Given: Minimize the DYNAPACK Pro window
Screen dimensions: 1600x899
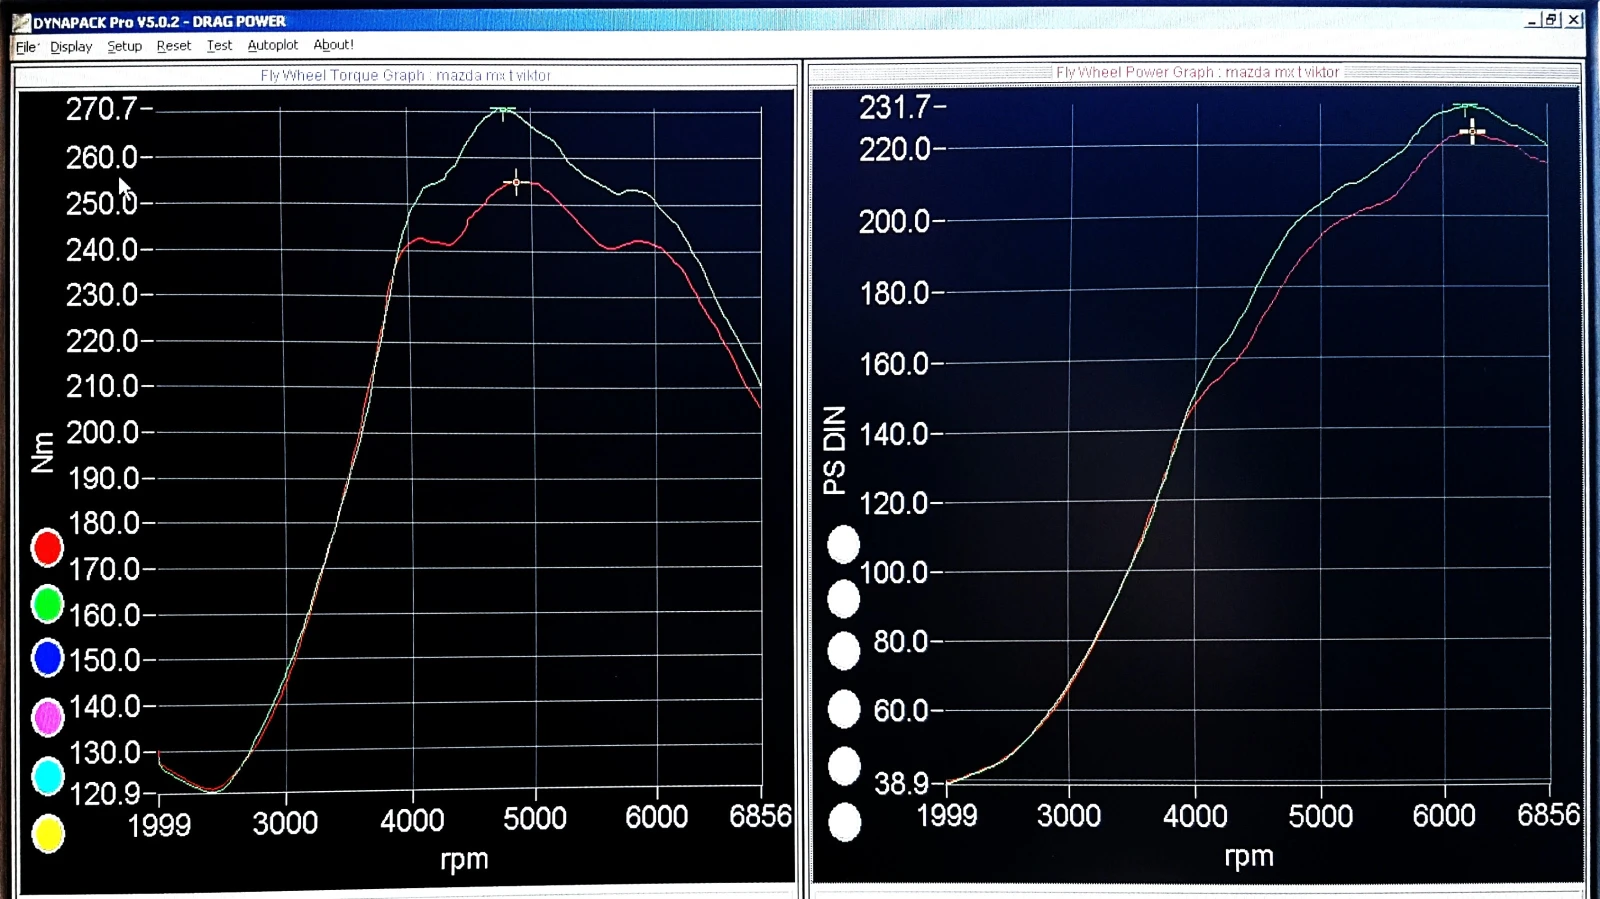Looking at the screenshot, I should tap(1532, 20).
